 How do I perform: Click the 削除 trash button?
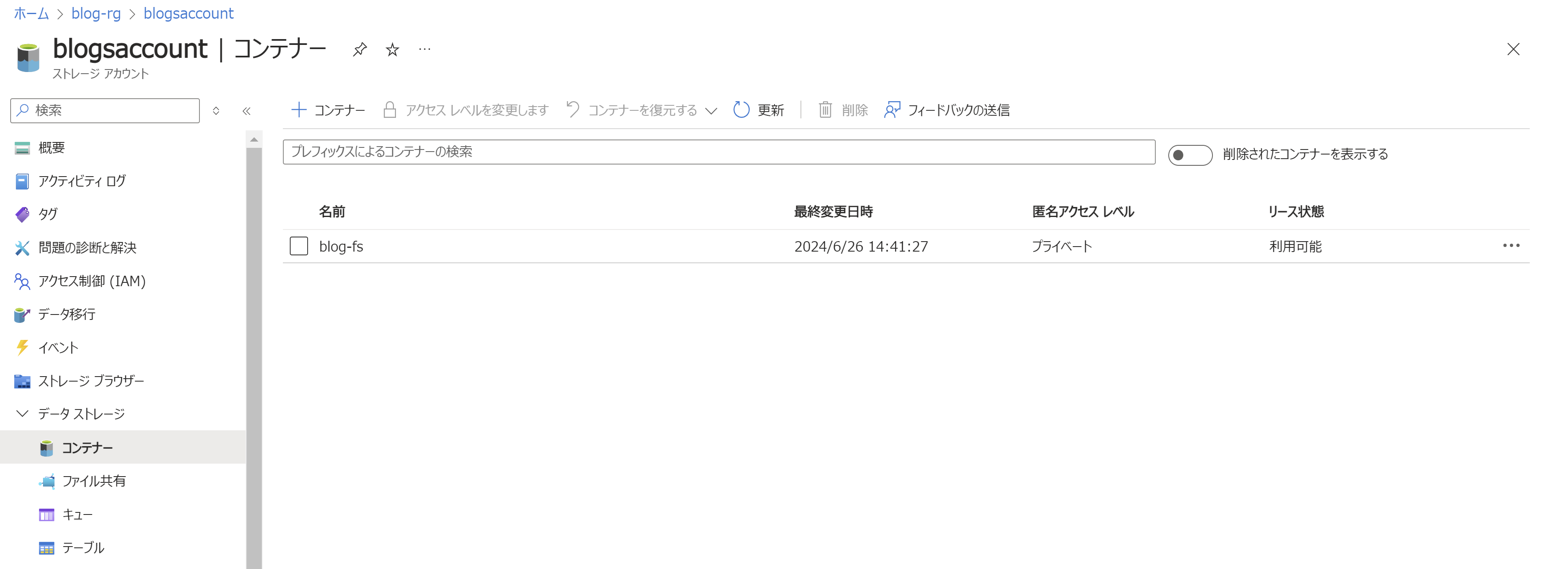point(843,110)
